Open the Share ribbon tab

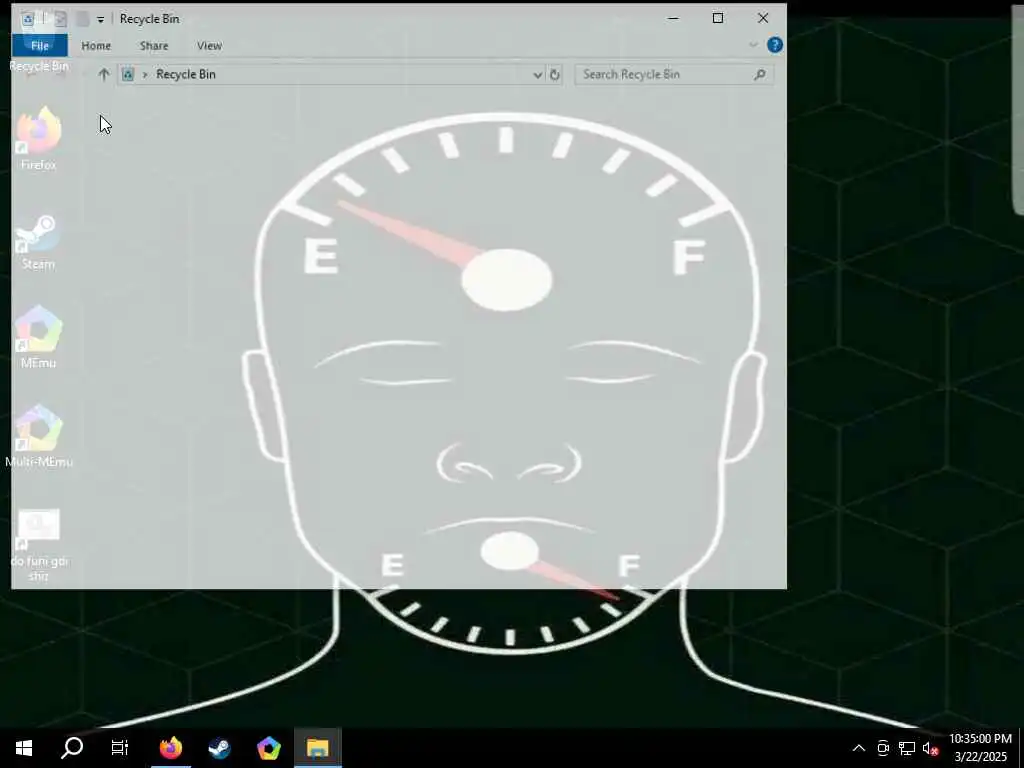(154, 46)
